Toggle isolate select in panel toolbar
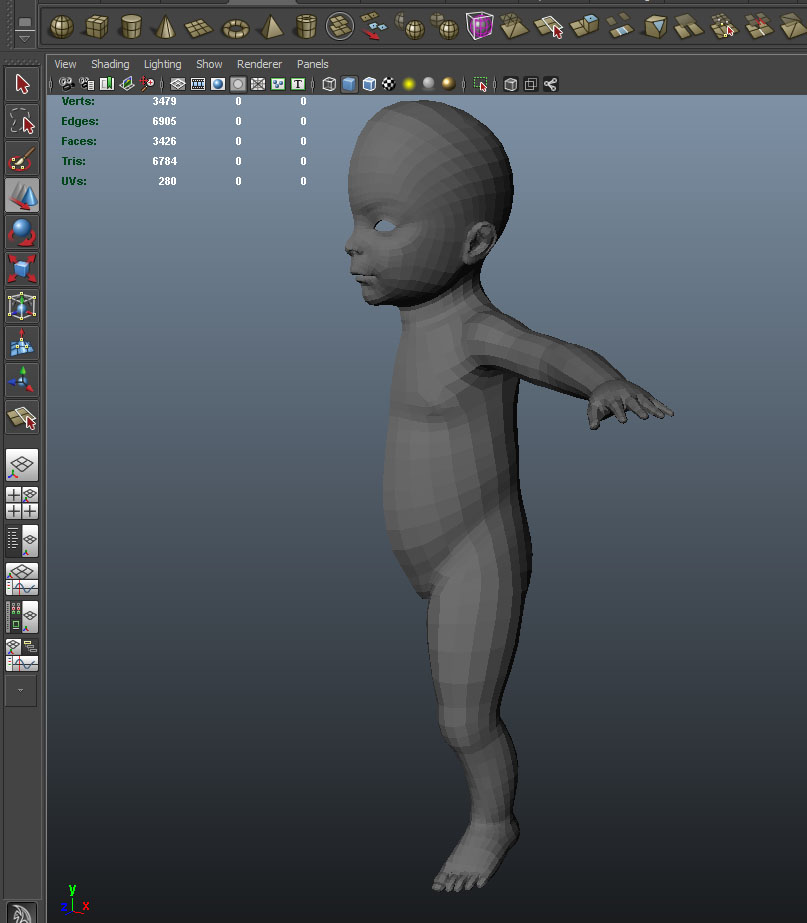 point(481,84)
